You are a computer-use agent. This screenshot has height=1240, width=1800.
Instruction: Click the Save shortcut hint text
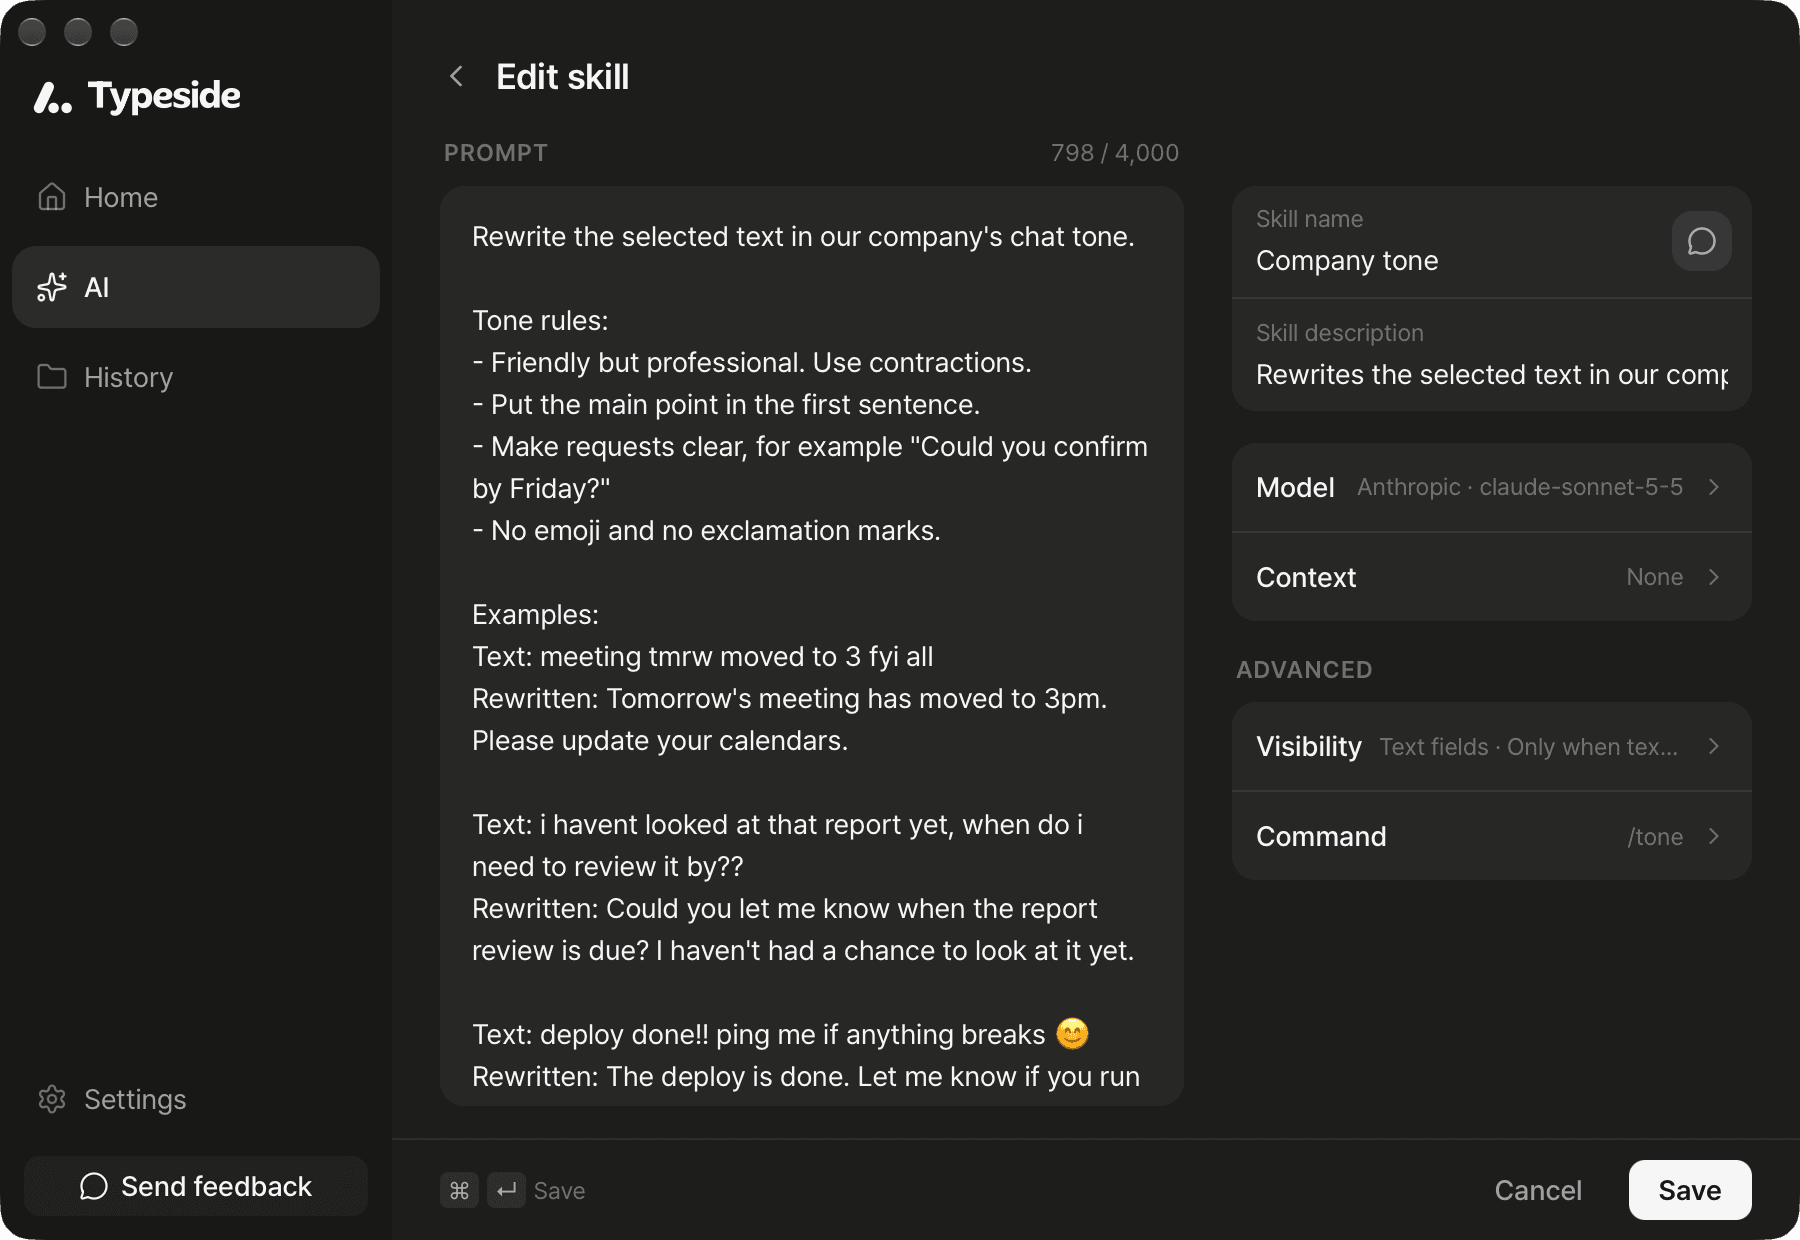click(x=559, y=1190)
